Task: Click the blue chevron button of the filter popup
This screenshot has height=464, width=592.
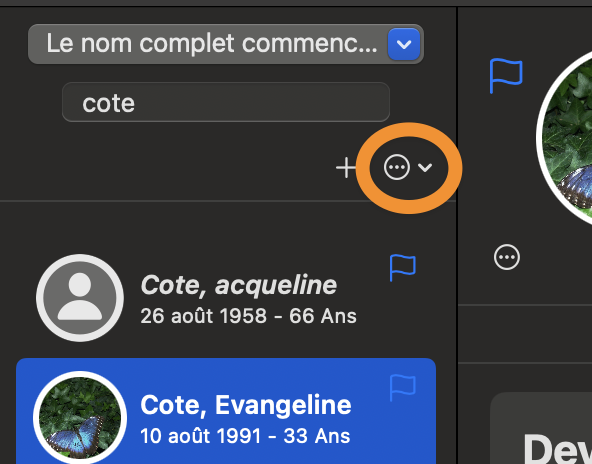Action: coord(404,44)
